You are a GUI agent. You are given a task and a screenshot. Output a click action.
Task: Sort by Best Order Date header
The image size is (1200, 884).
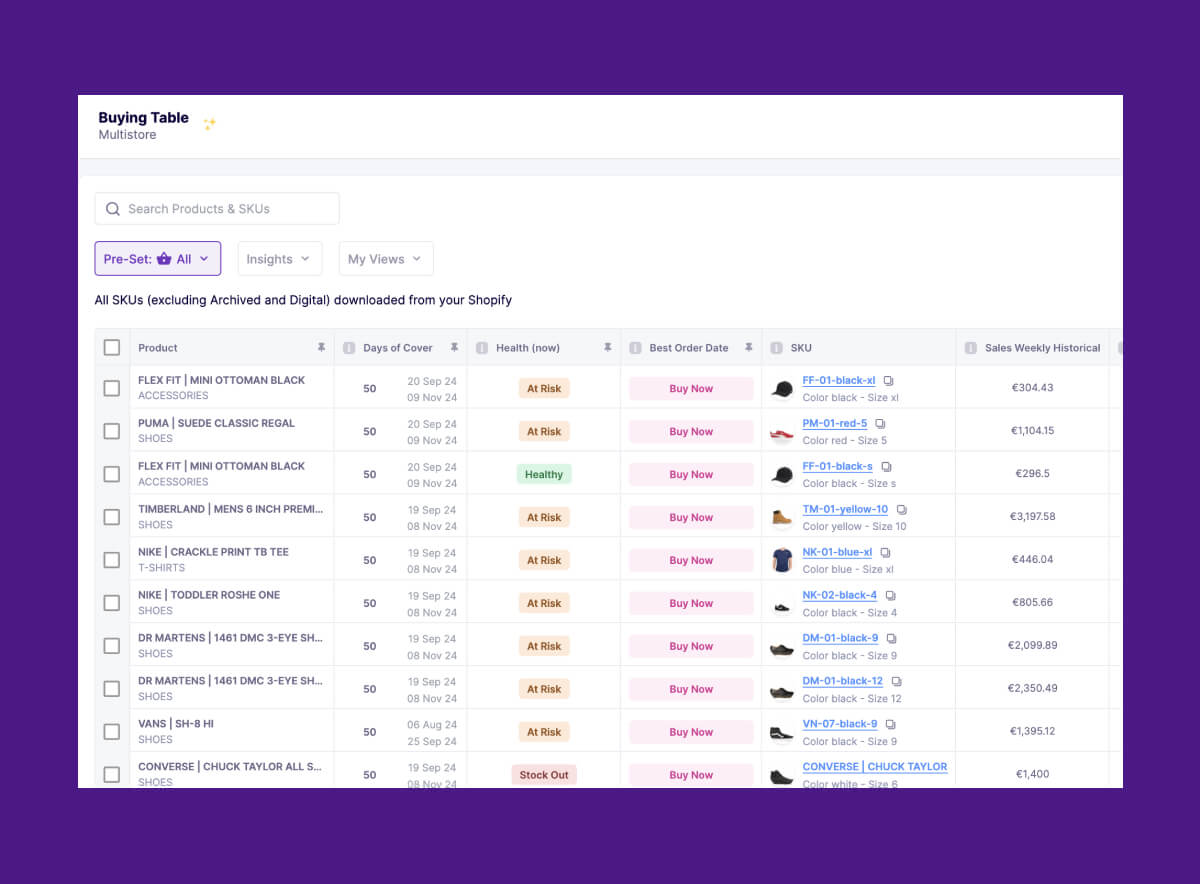[x=689, y=348]
